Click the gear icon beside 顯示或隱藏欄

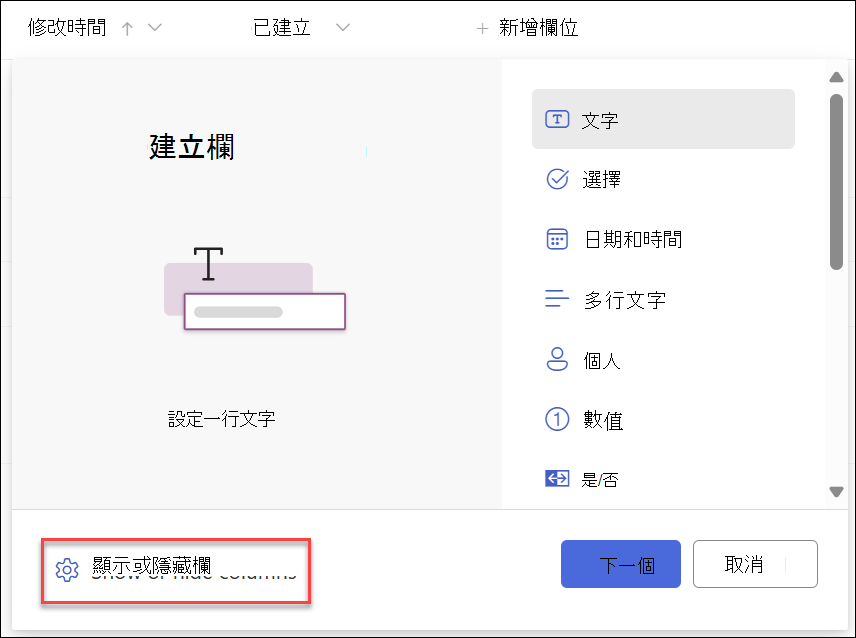tap(67, 570)
